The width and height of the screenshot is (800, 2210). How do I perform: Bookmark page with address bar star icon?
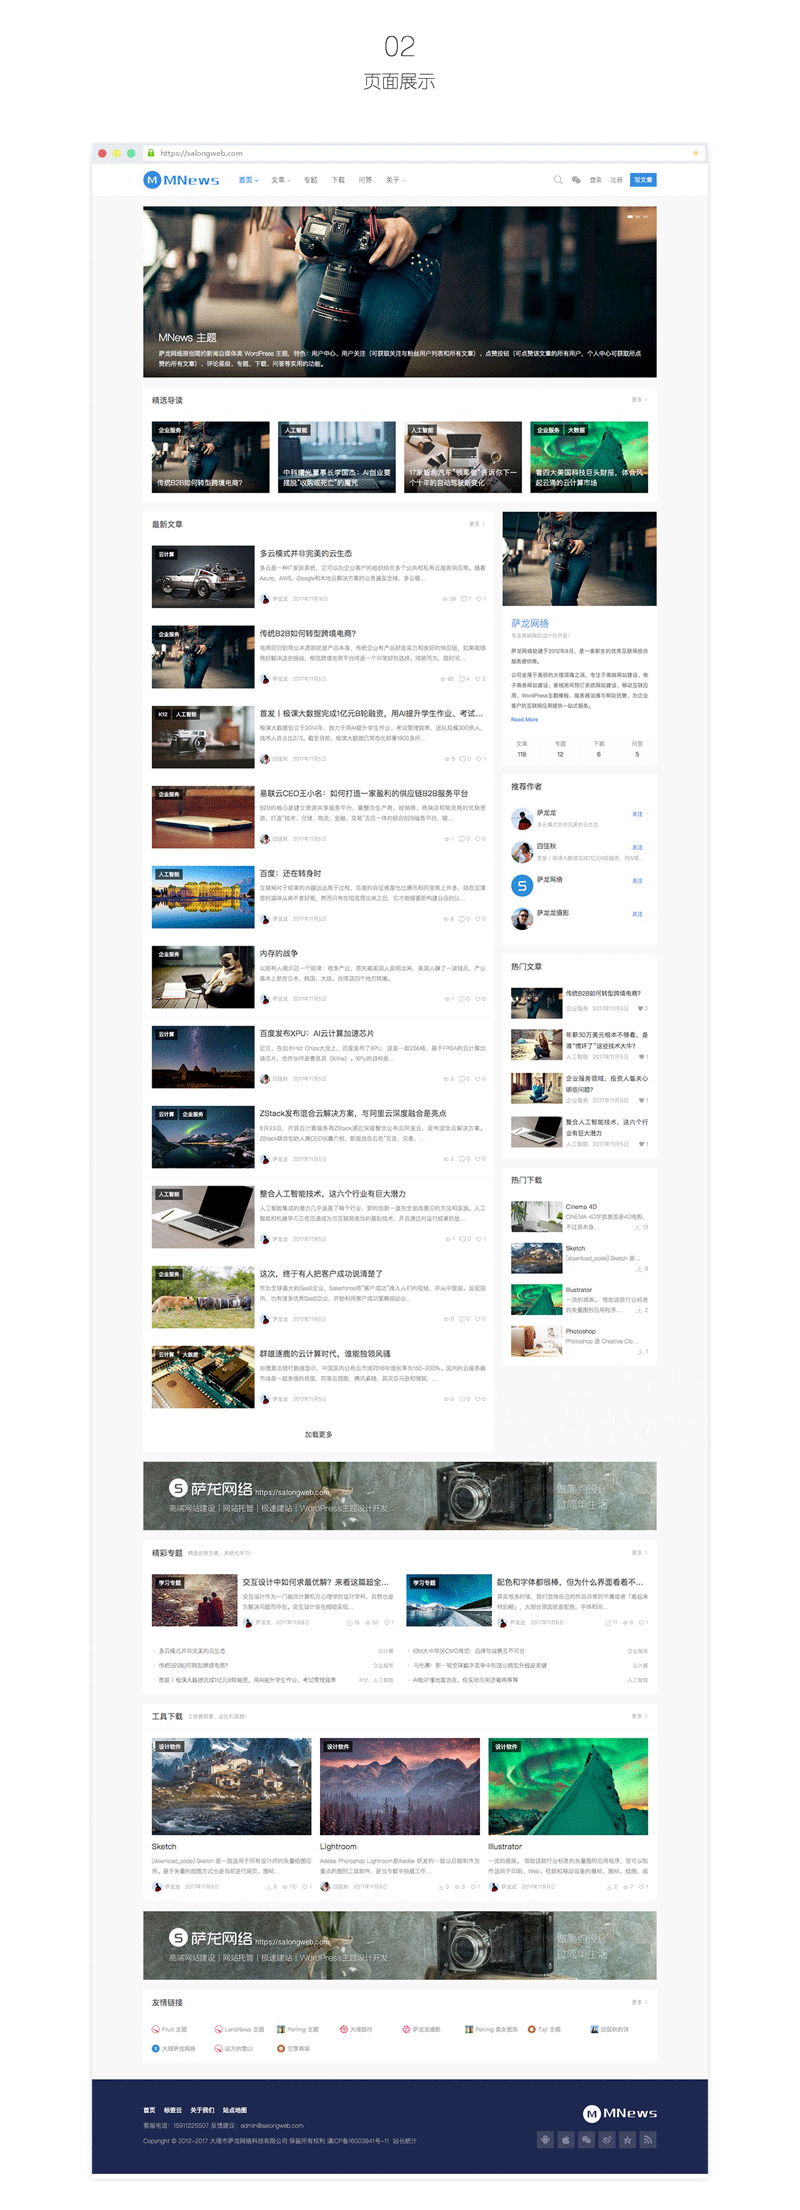coord(696,153)
